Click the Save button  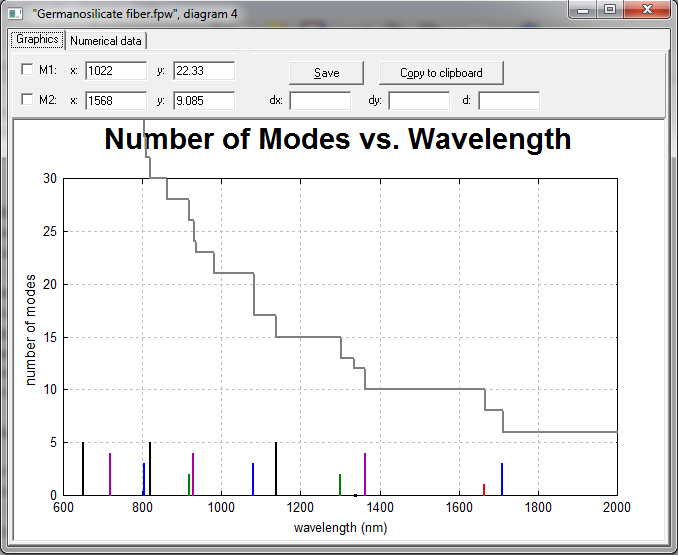pyautogui.click(x=326, y=73)
